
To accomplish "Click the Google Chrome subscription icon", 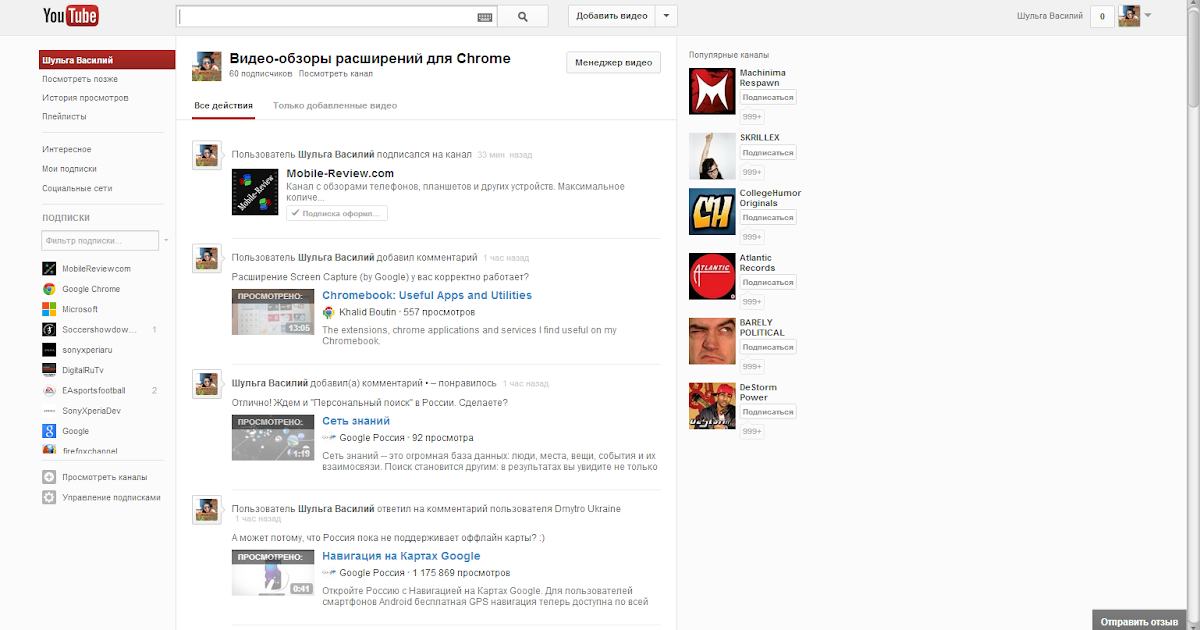I will pyautogui.click(x=49, y=289).
